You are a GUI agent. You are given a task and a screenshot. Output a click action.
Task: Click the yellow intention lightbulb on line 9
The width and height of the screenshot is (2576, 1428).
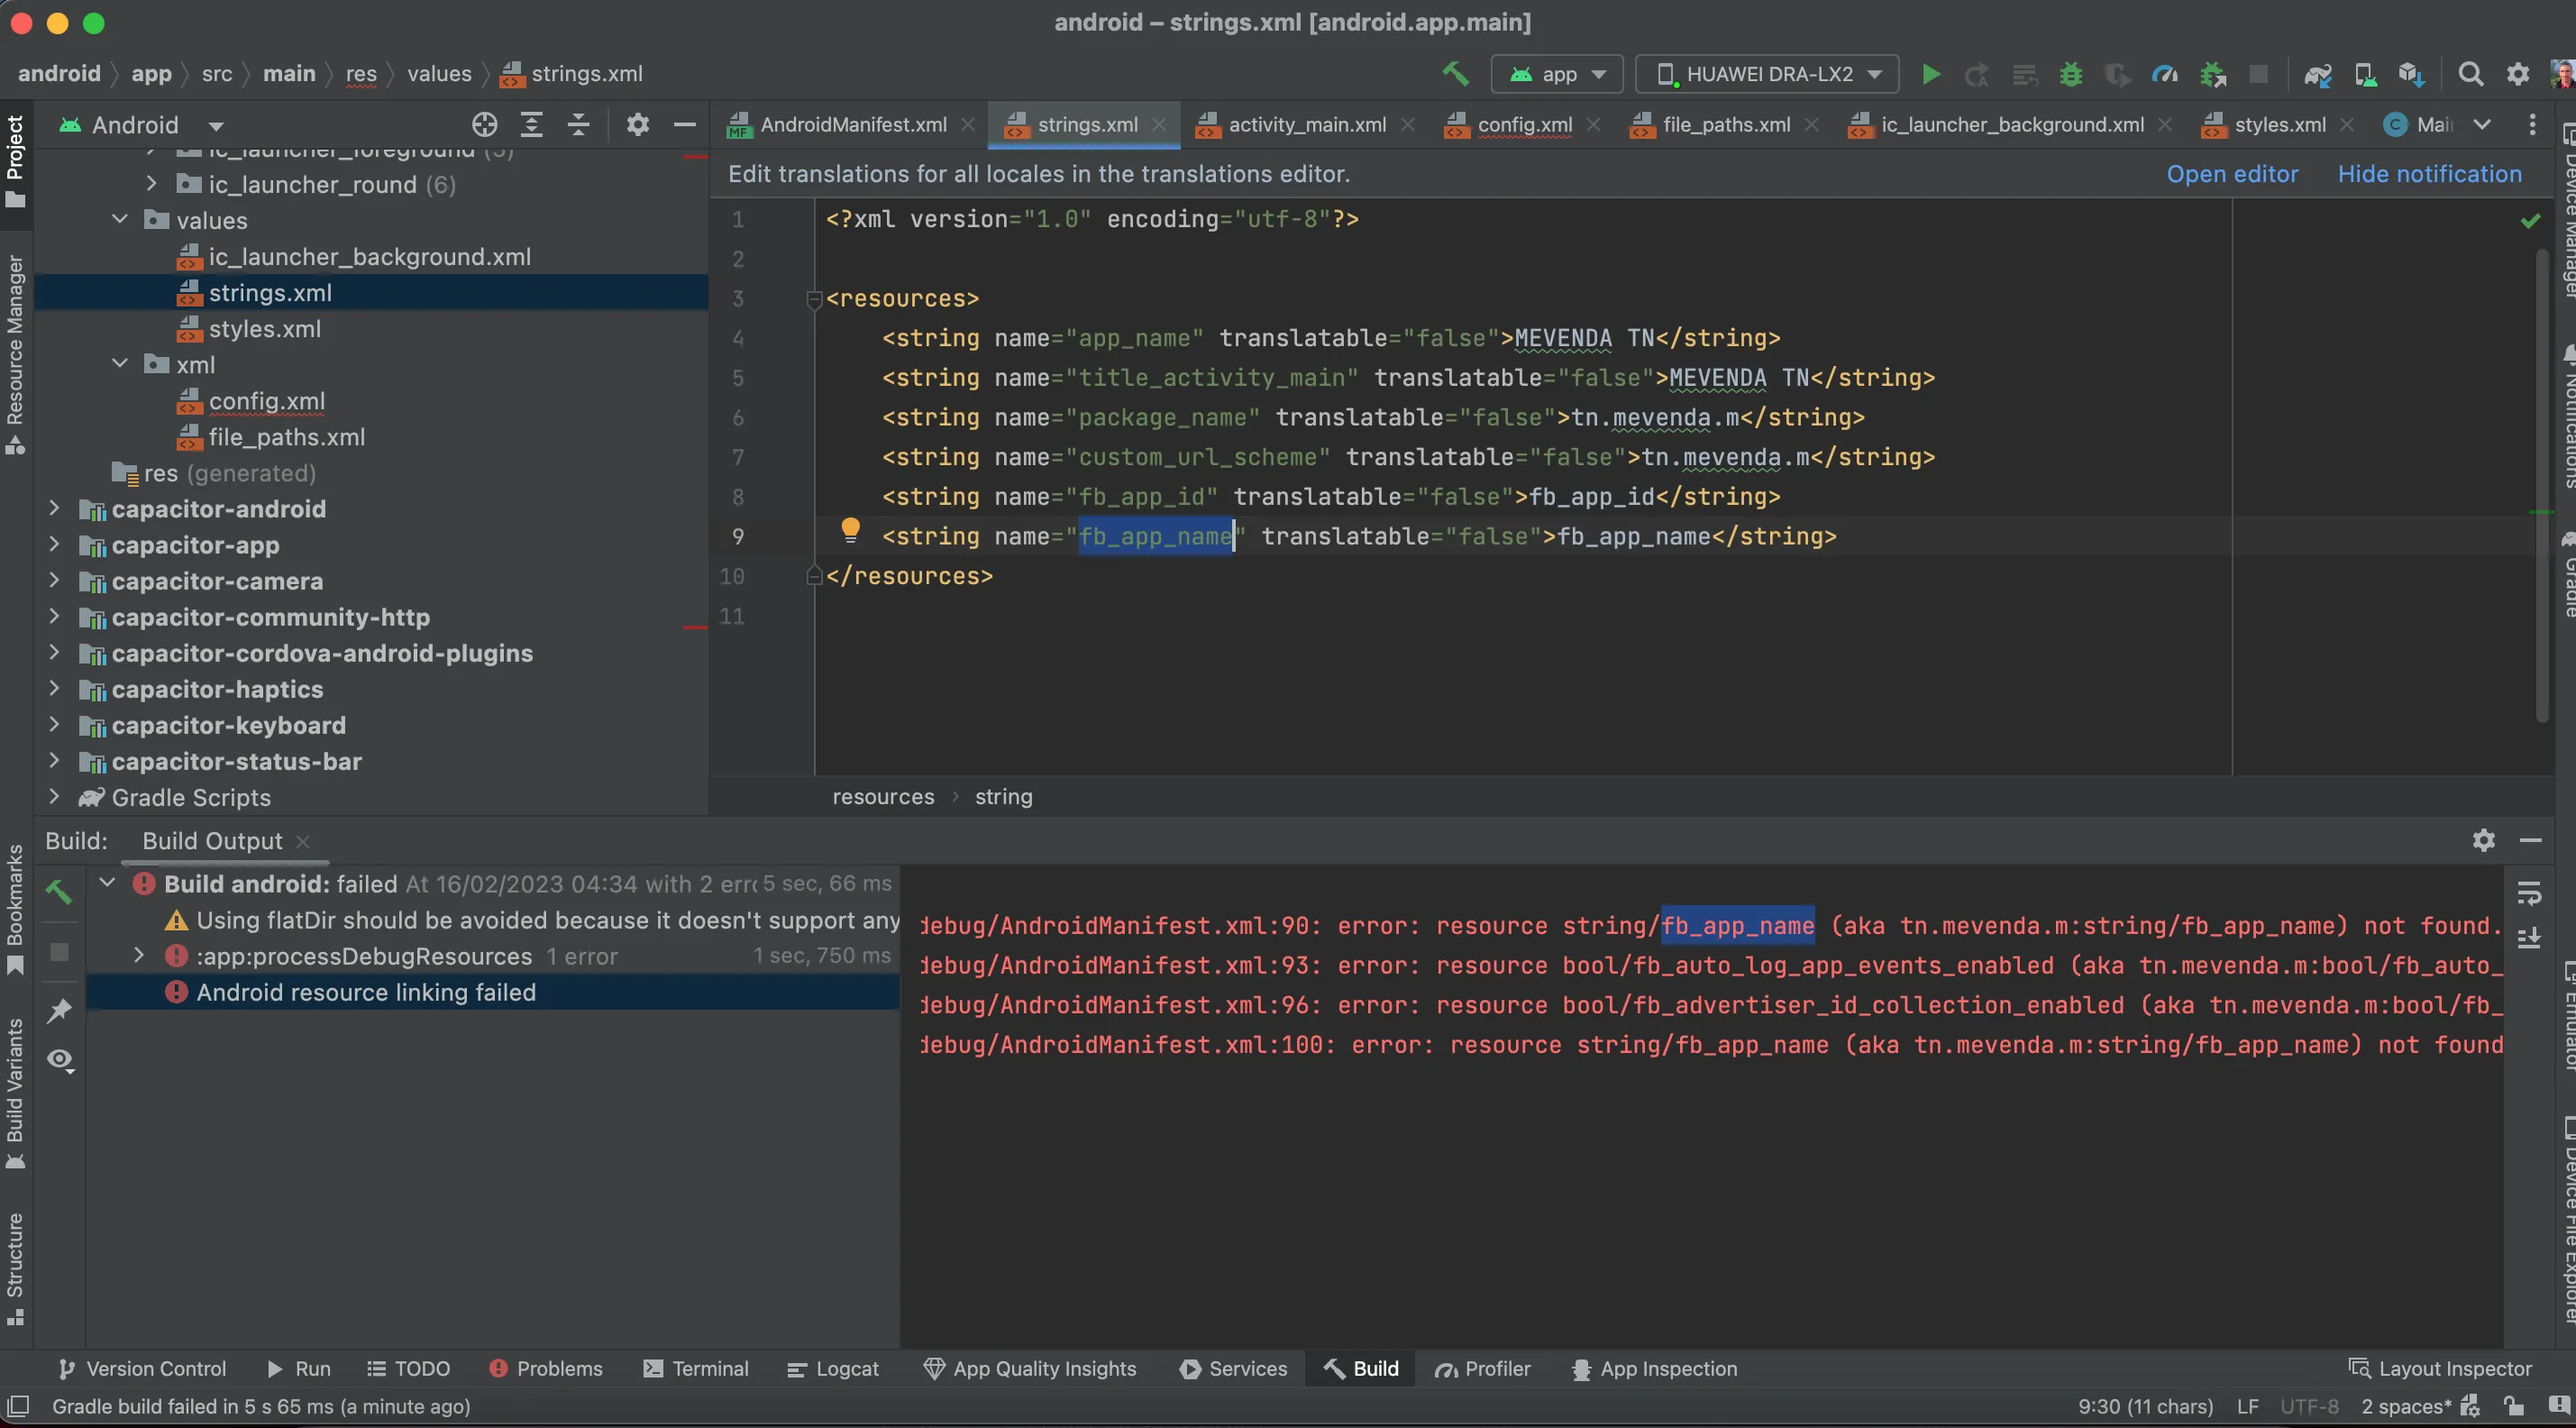pos(850,530)
